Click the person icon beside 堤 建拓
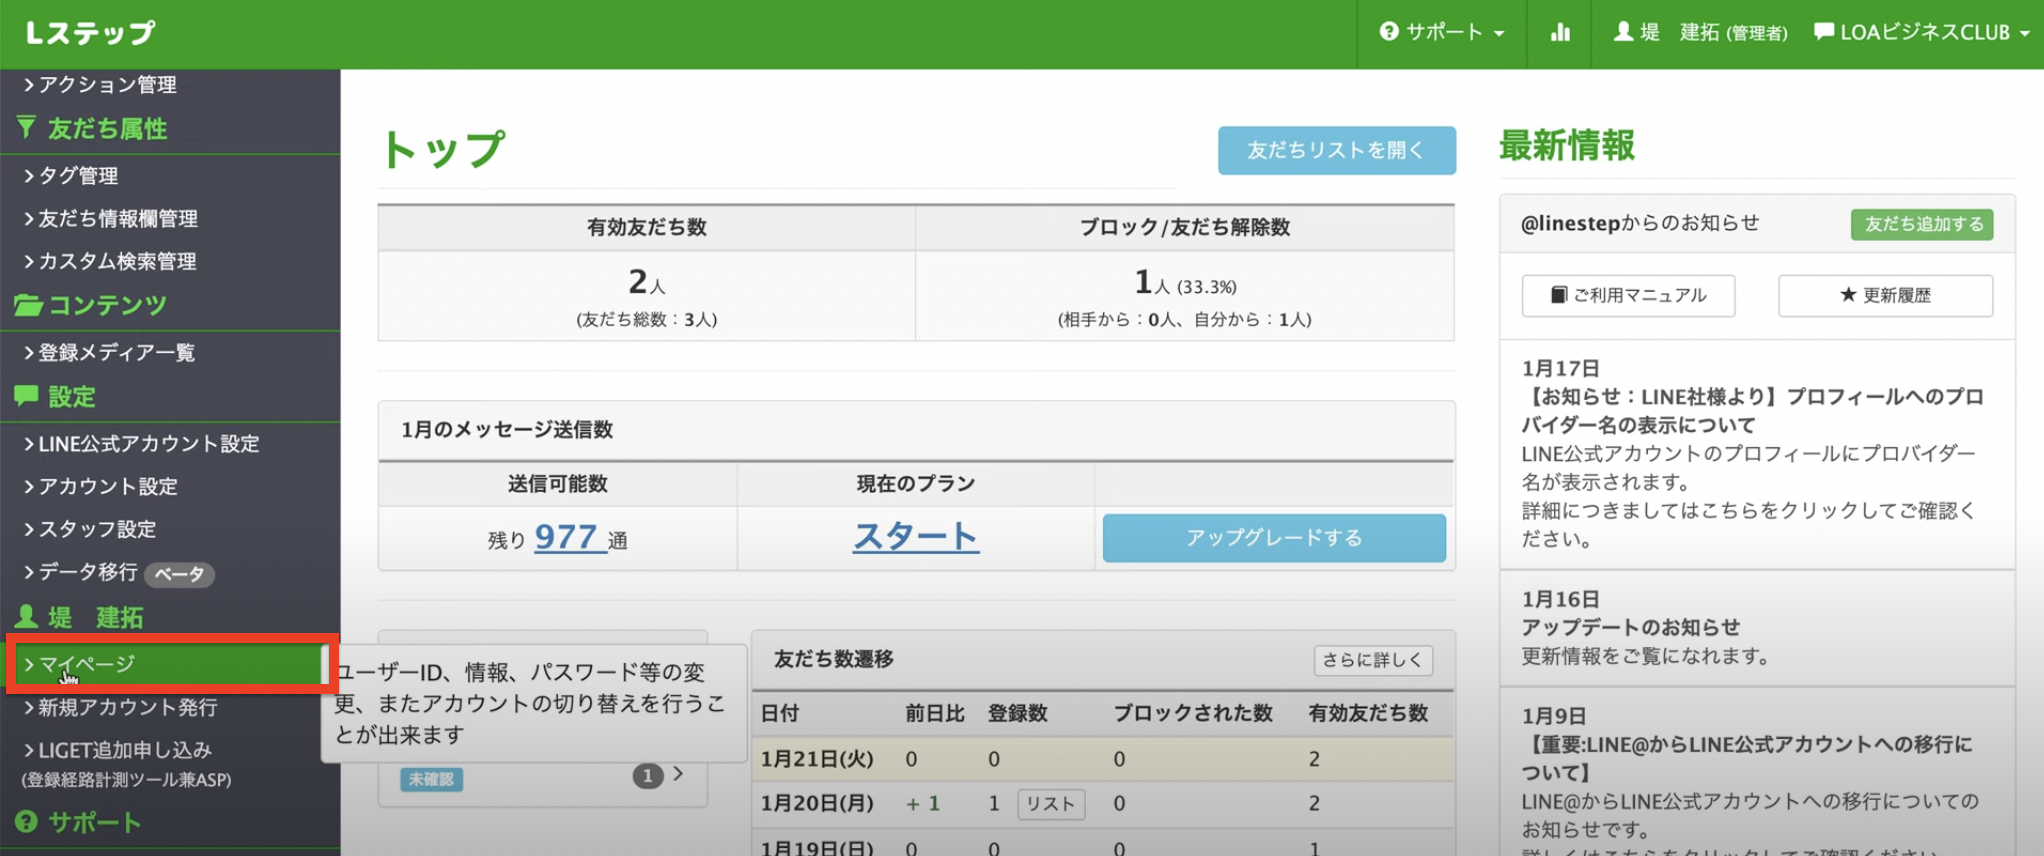This screenshot has height=856, width=2044. tap(27, 616)
